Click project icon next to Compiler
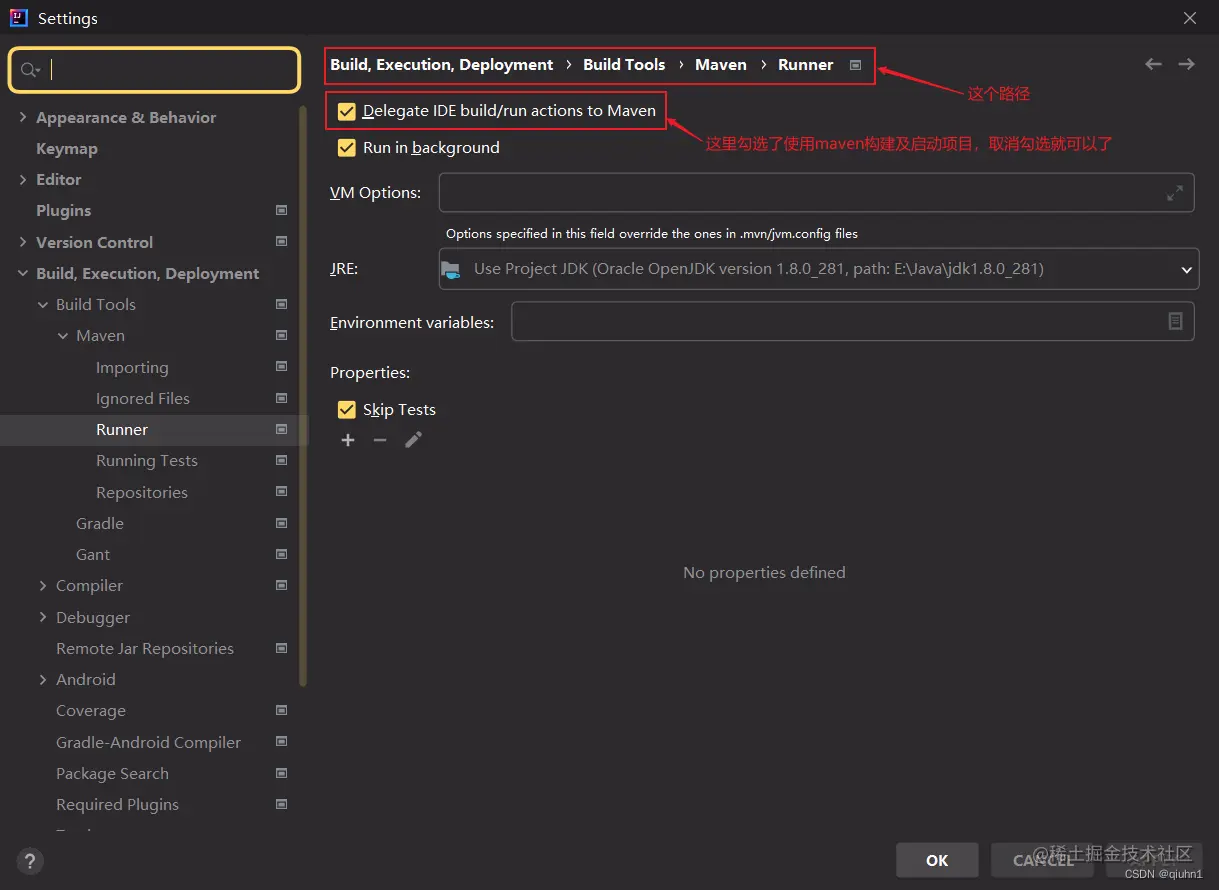The height and width of the screenshot is (890, 1219). click(281, 585)
